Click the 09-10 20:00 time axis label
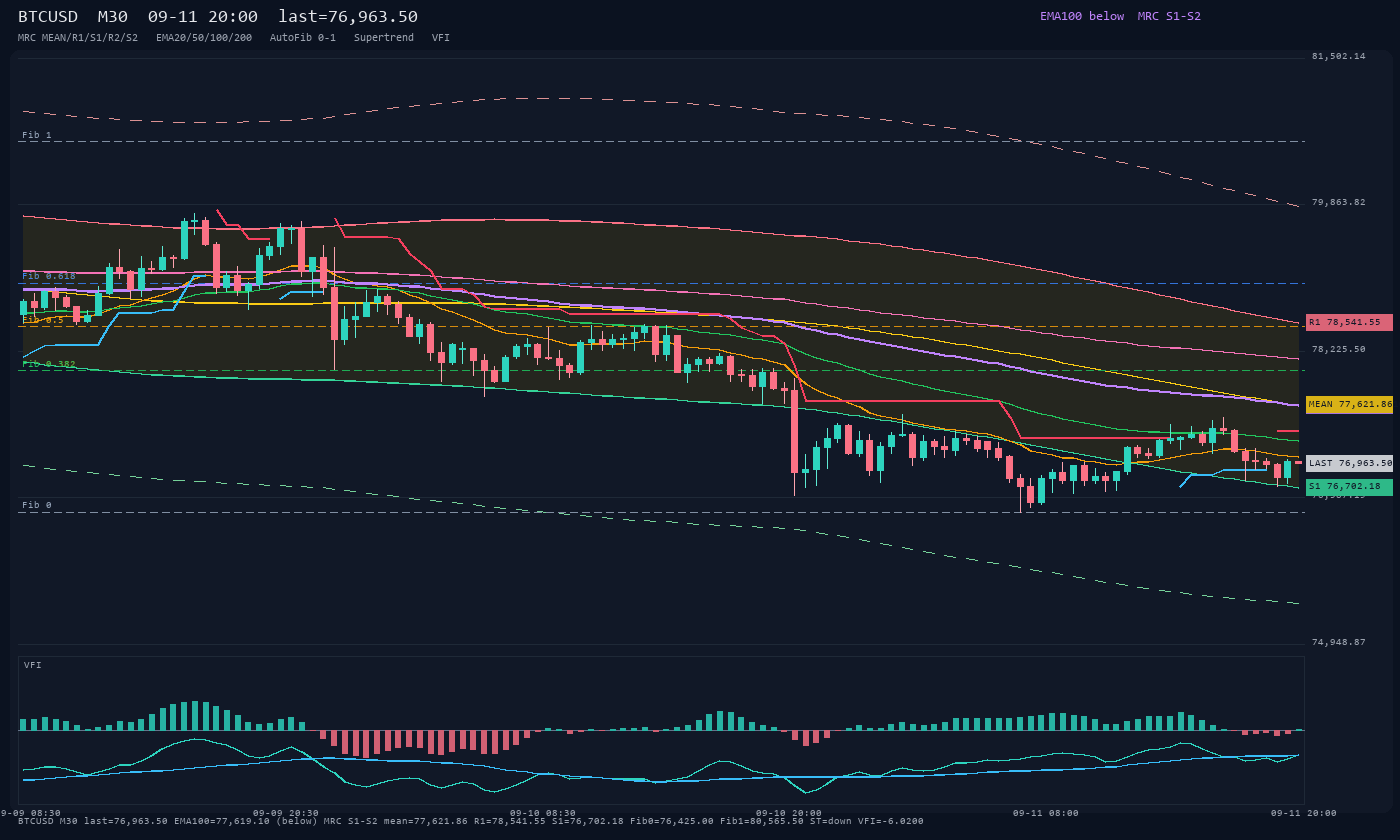The height and width of the screenshot is (840, 1400). click(789, 813)
